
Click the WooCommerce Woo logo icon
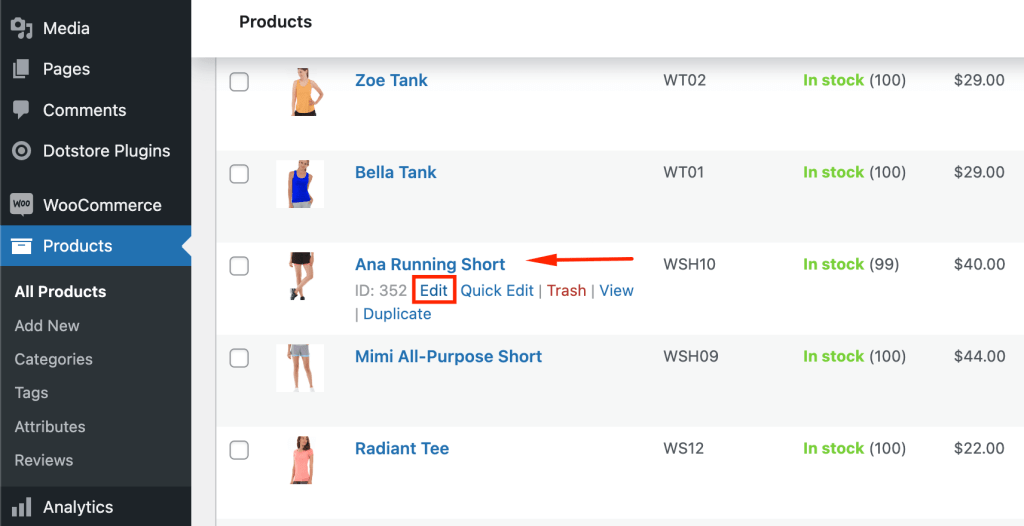point(22,205)
